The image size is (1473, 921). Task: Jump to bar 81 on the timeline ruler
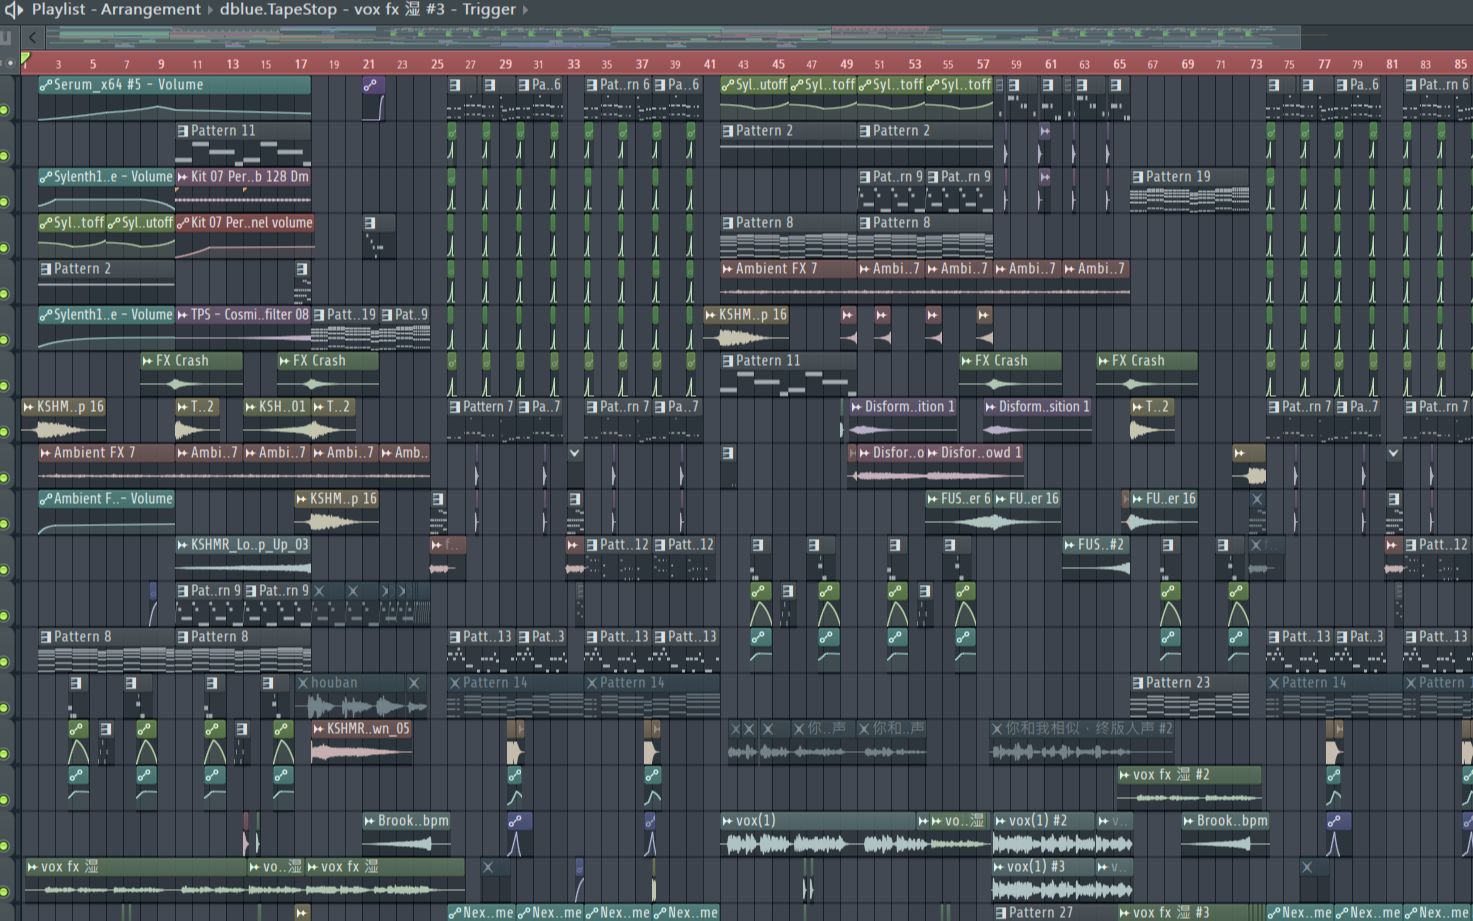click(1392, 64)
